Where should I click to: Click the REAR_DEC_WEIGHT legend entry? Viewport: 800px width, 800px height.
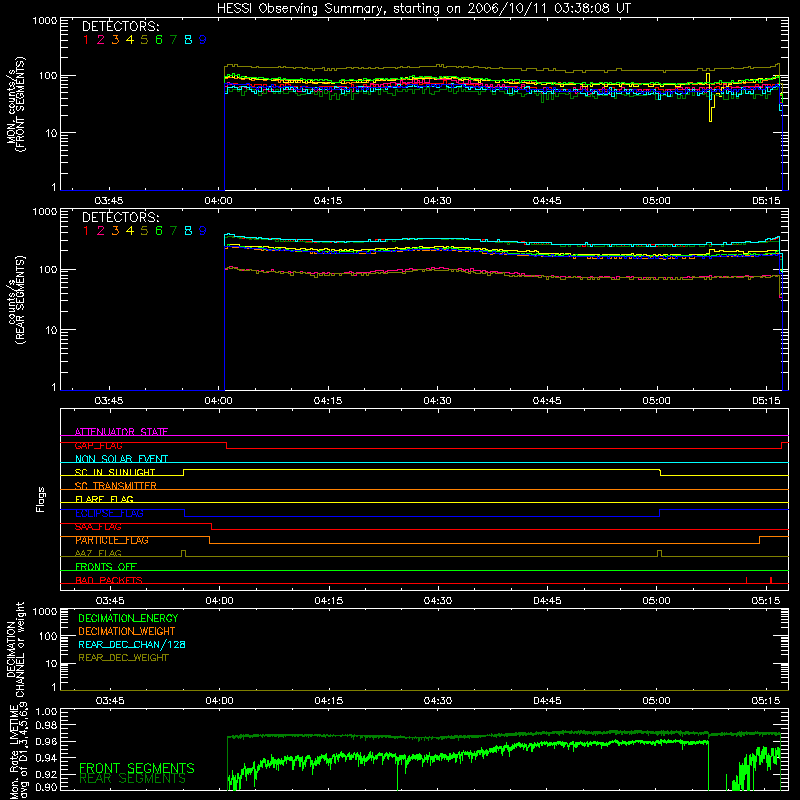(x=123, y=658)
